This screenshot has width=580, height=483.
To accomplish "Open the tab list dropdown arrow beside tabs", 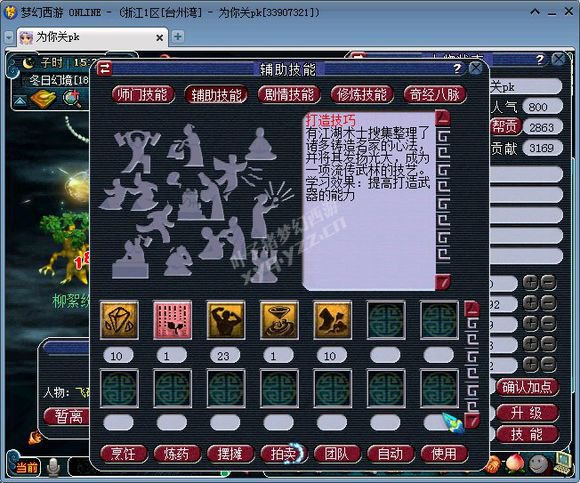I will (9, 37).
